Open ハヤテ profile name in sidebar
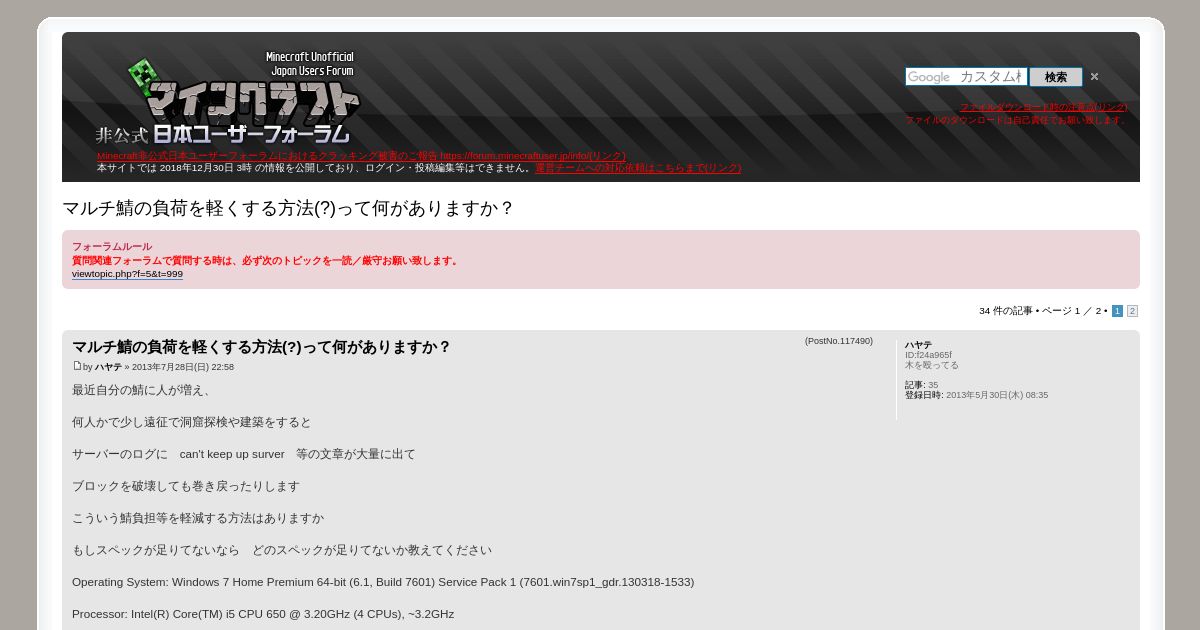This screenshot has height=630, width=1200. click(x=918, y=345)
